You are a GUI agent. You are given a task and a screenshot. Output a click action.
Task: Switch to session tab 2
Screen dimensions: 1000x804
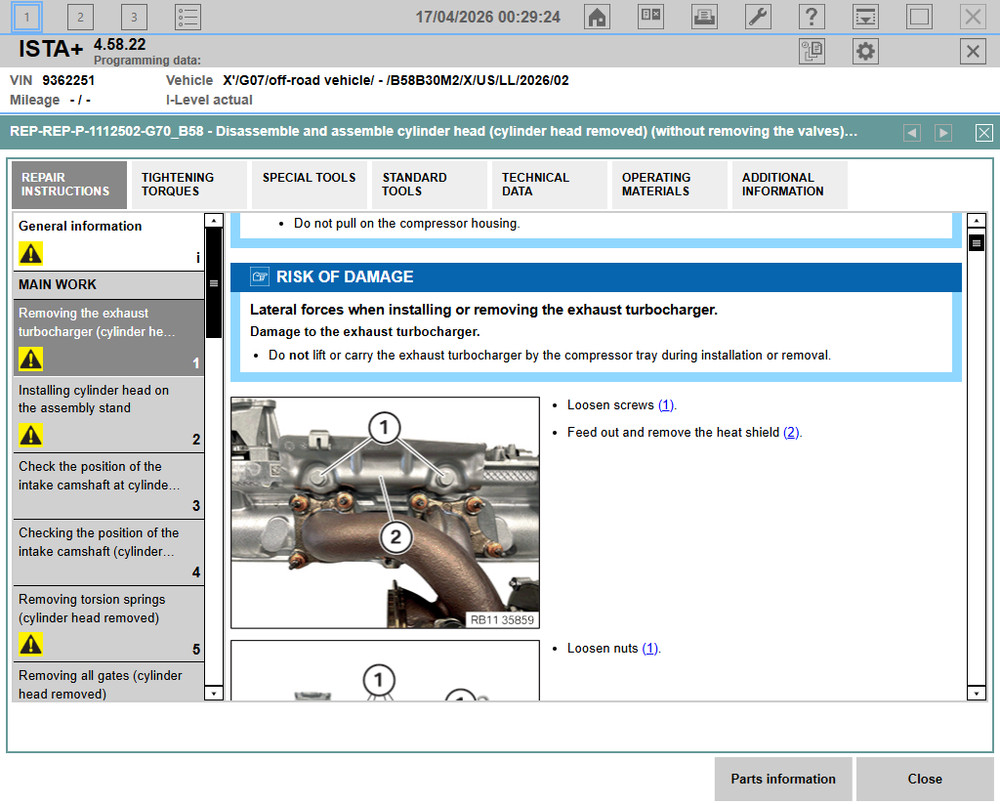tap(80, 17)
